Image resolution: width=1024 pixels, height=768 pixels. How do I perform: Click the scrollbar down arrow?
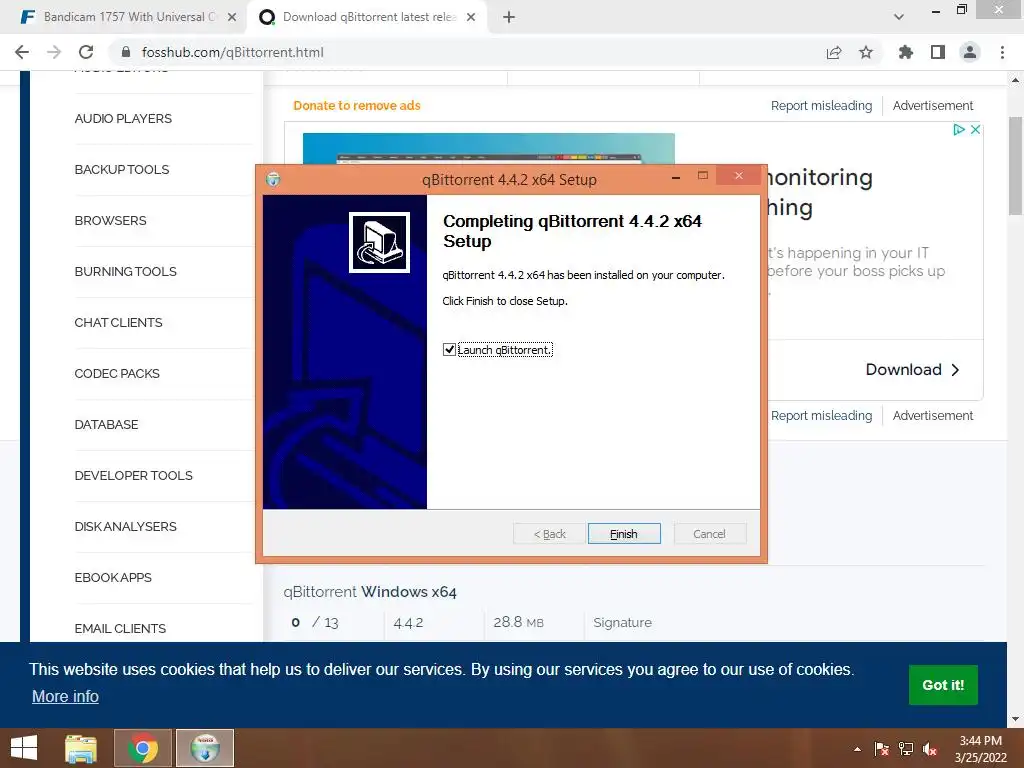pos(1015,719)
